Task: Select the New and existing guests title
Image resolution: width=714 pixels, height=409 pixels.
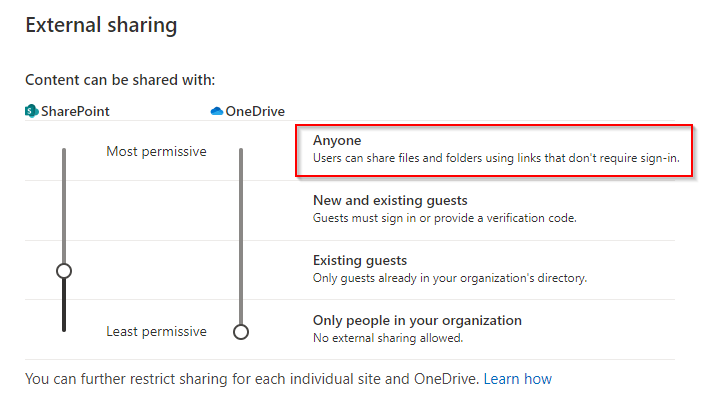Action: (390, 200)
